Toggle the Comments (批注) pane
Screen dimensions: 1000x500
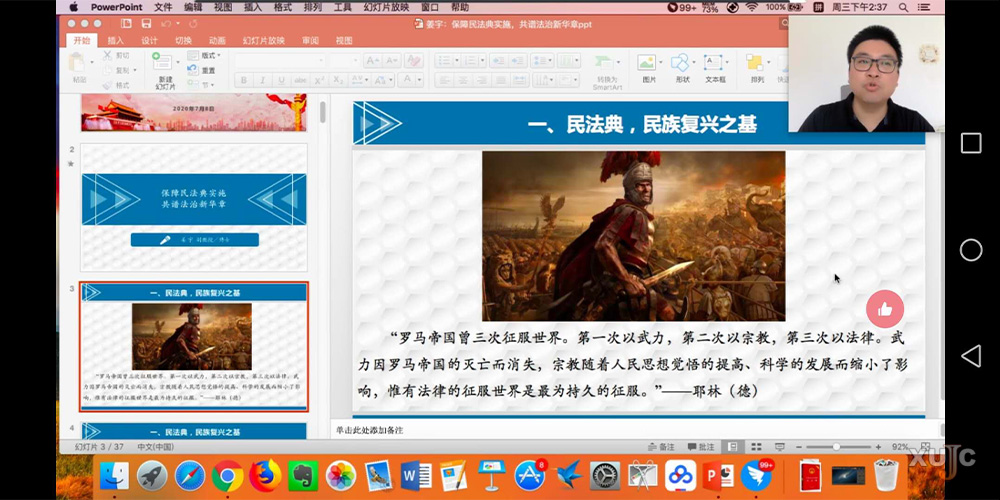tap(701, 446)
